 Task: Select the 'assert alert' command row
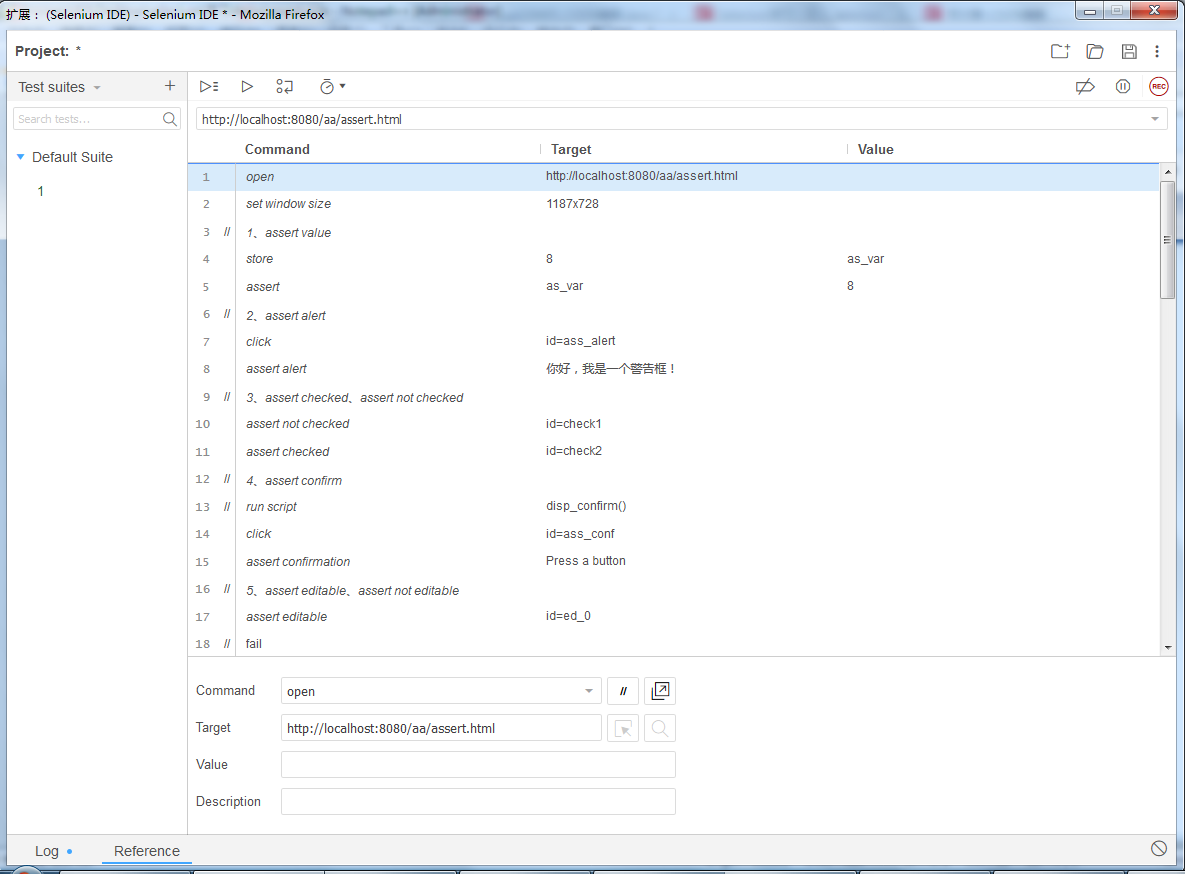tap(673, 369)
